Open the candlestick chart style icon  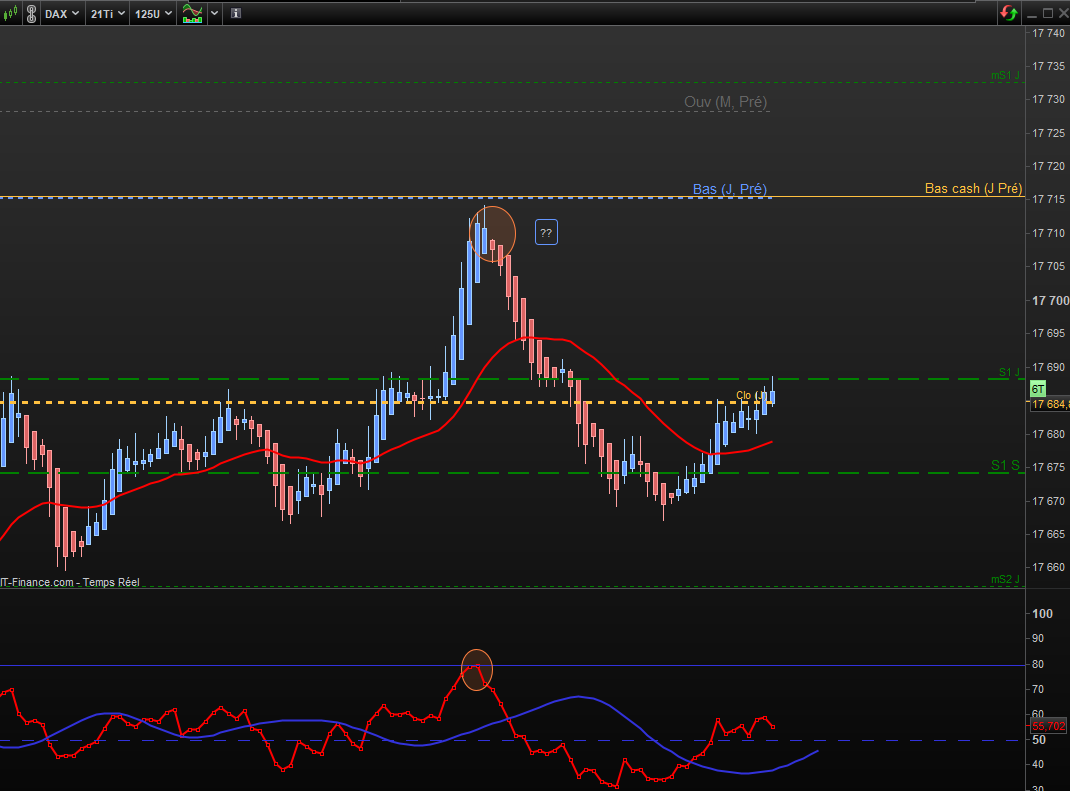[10, 14]
